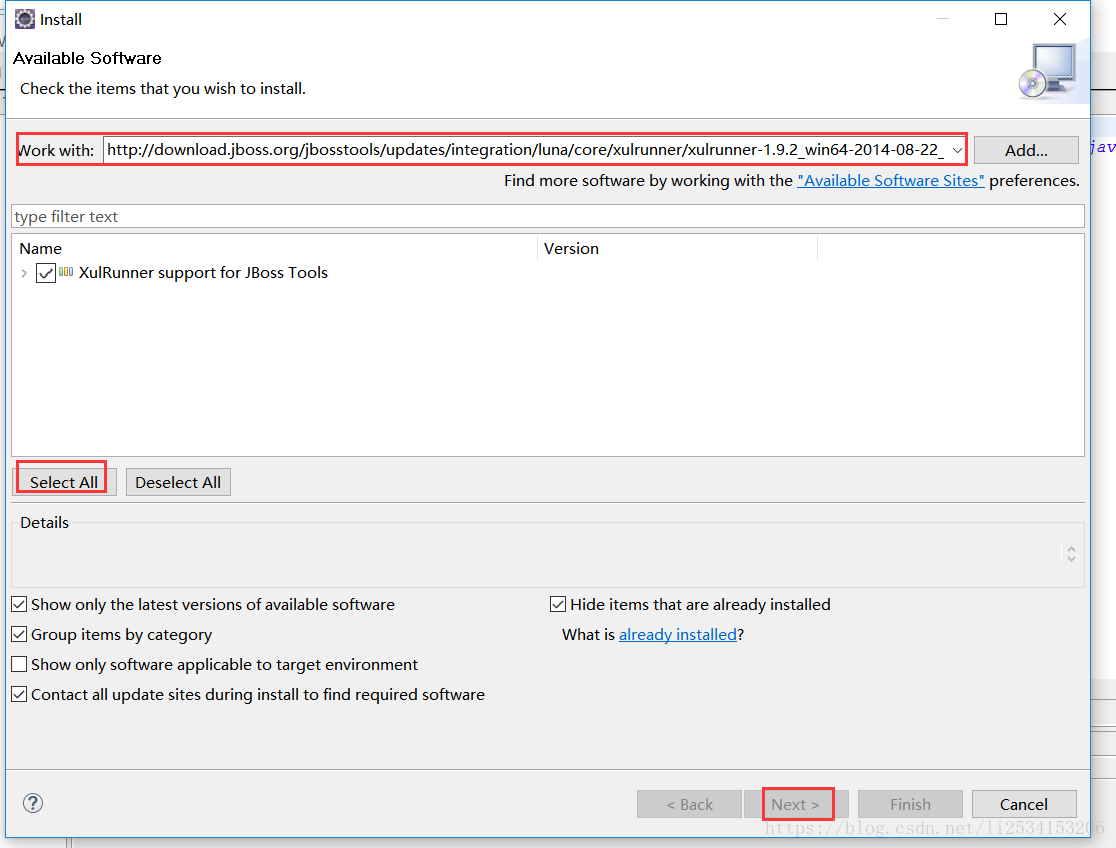Click the Name column header
The height and width of the screenshot is (848, 1116).
pos(275,248)
